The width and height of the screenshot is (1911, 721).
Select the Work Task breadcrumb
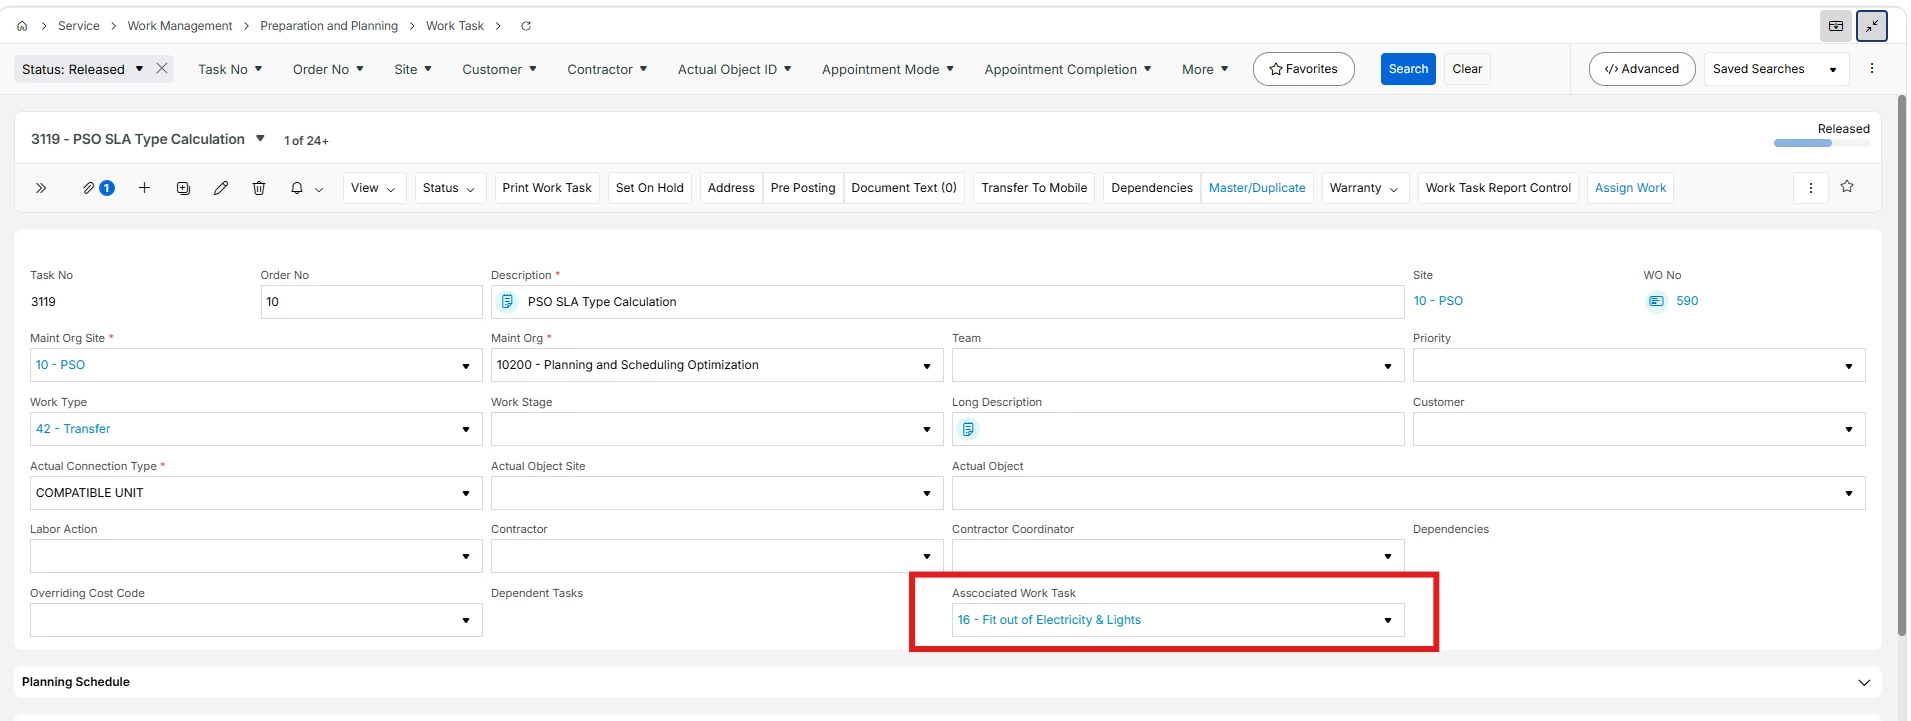[x=455, y=26]
